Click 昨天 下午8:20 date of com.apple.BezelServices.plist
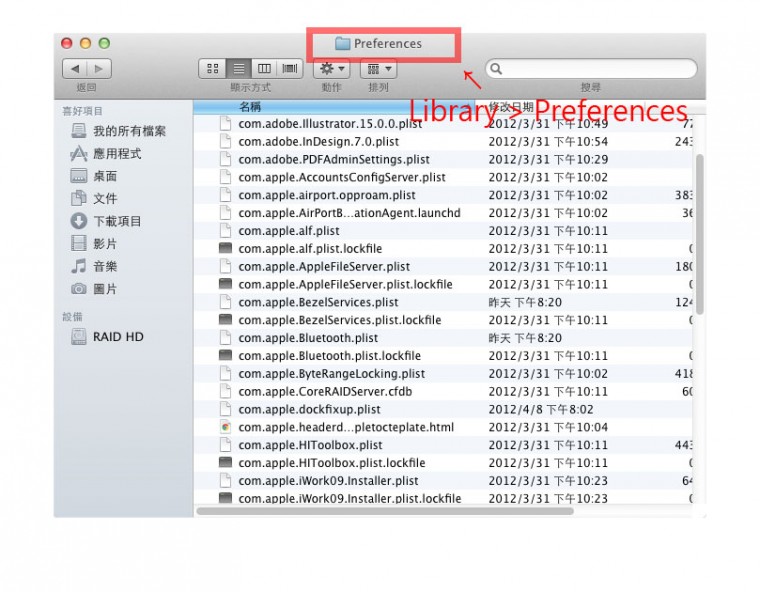The width and height of the screenshot is (760, 592). coord(525,303)
